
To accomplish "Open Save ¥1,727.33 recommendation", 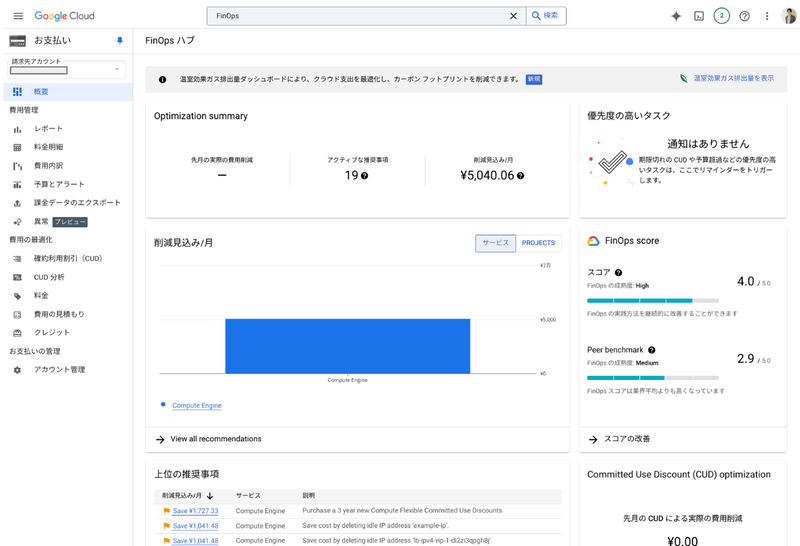I will 195,511.
